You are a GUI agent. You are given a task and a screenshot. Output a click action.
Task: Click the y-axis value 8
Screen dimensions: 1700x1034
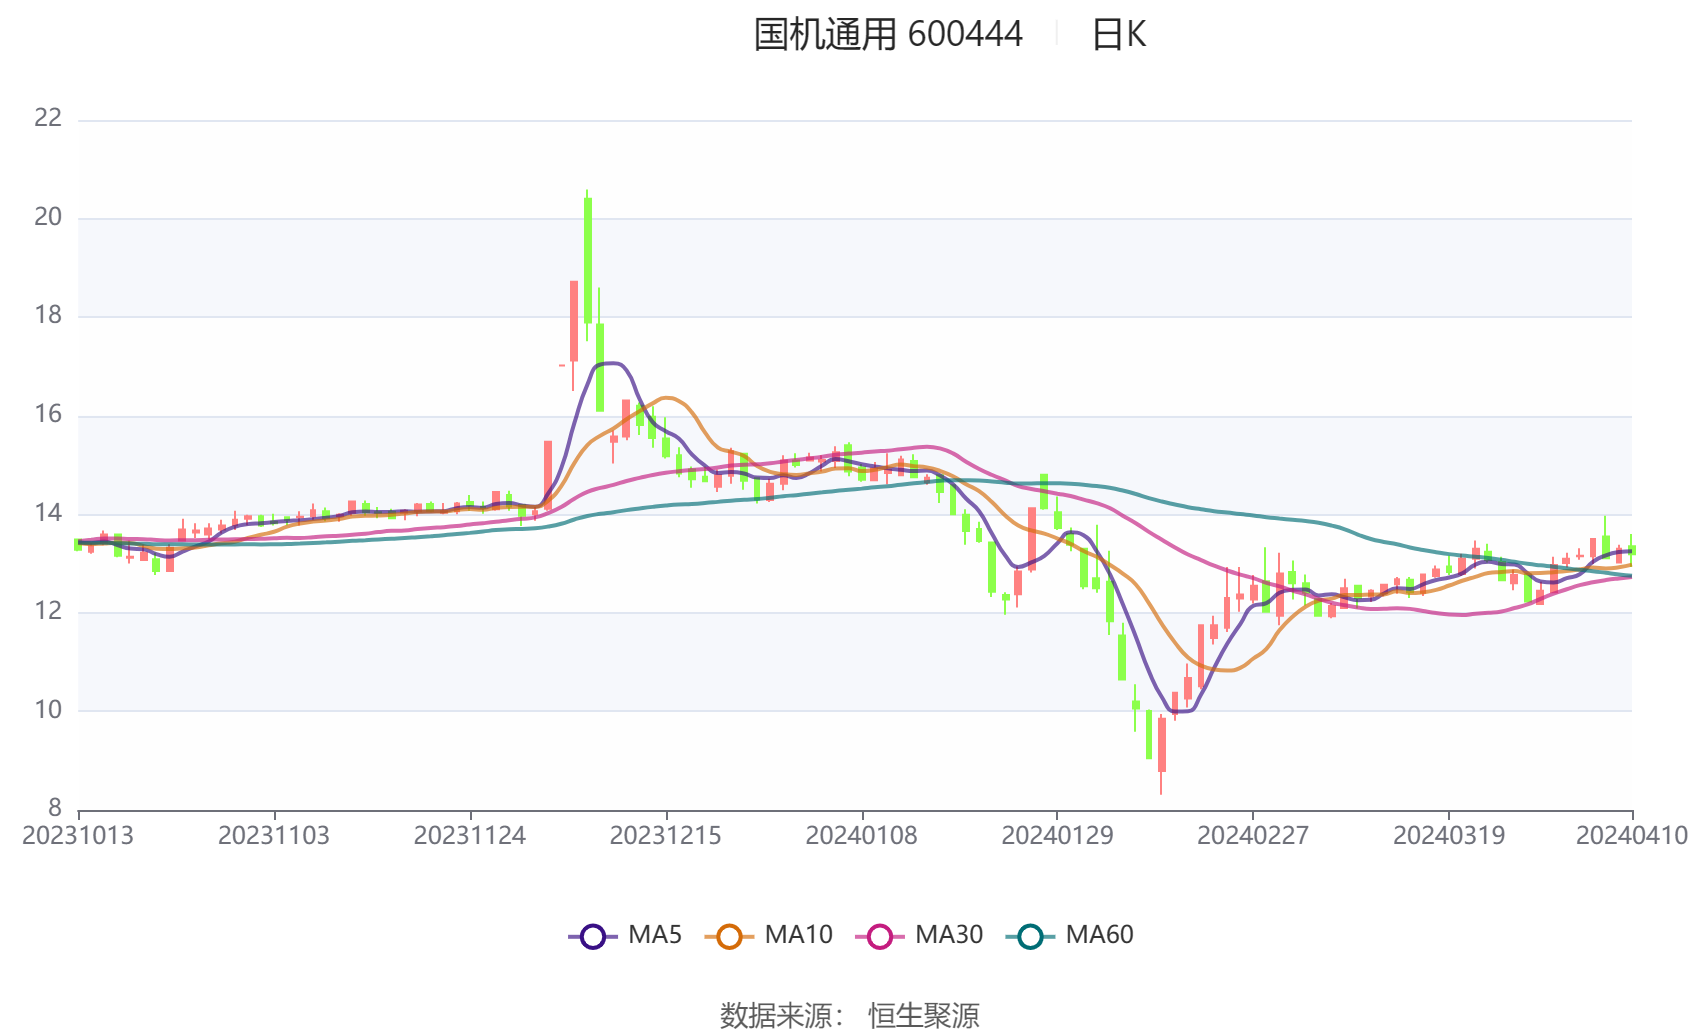[x=55, y=808]
